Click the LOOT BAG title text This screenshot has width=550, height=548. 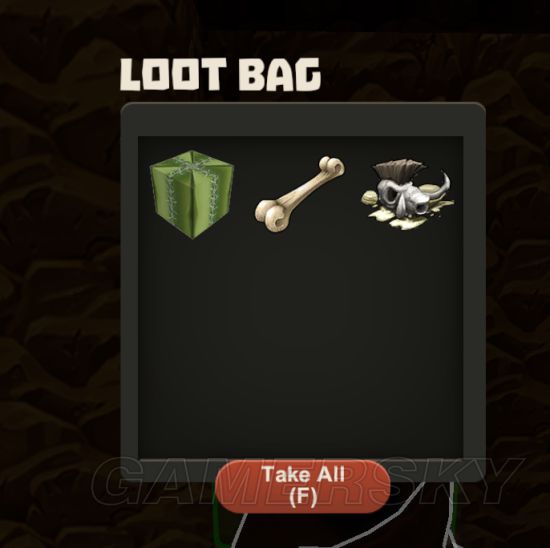(x=221, y=75)
